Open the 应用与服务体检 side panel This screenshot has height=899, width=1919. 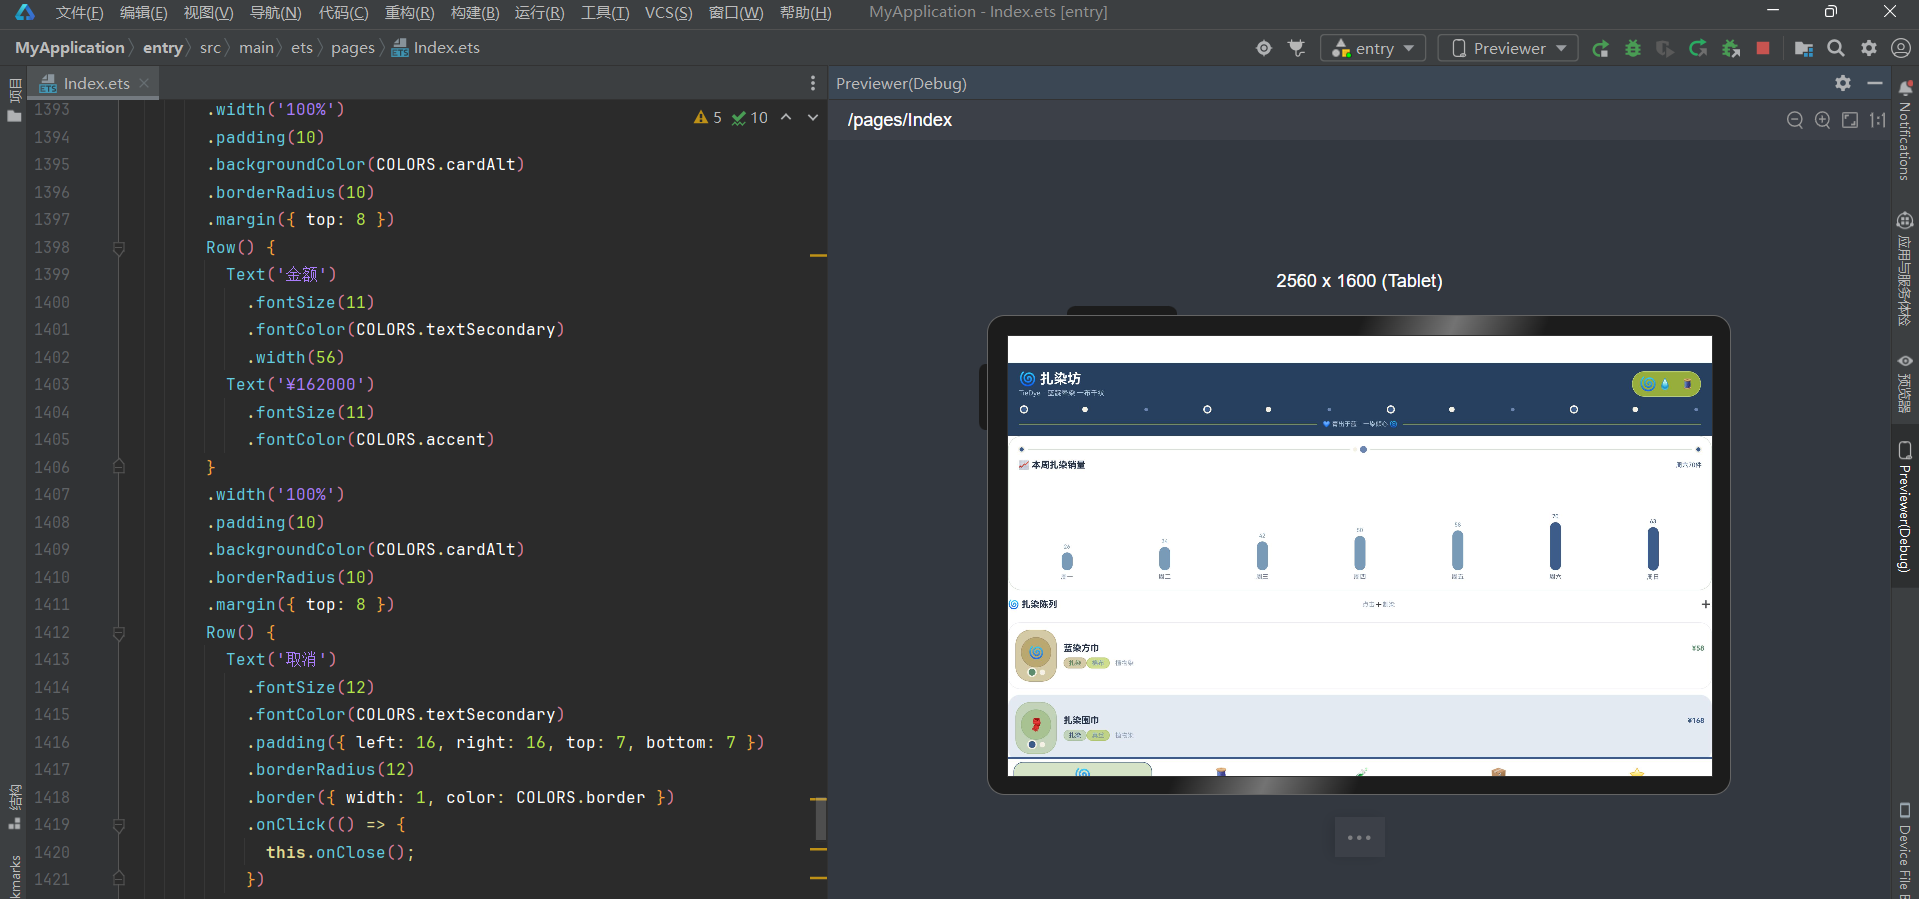click(x=1905, y=268)
